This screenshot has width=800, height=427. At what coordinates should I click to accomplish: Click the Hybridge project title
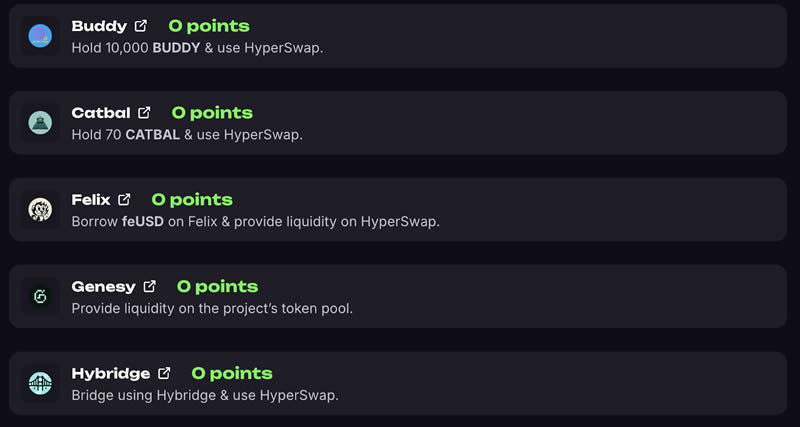(111, 373)
